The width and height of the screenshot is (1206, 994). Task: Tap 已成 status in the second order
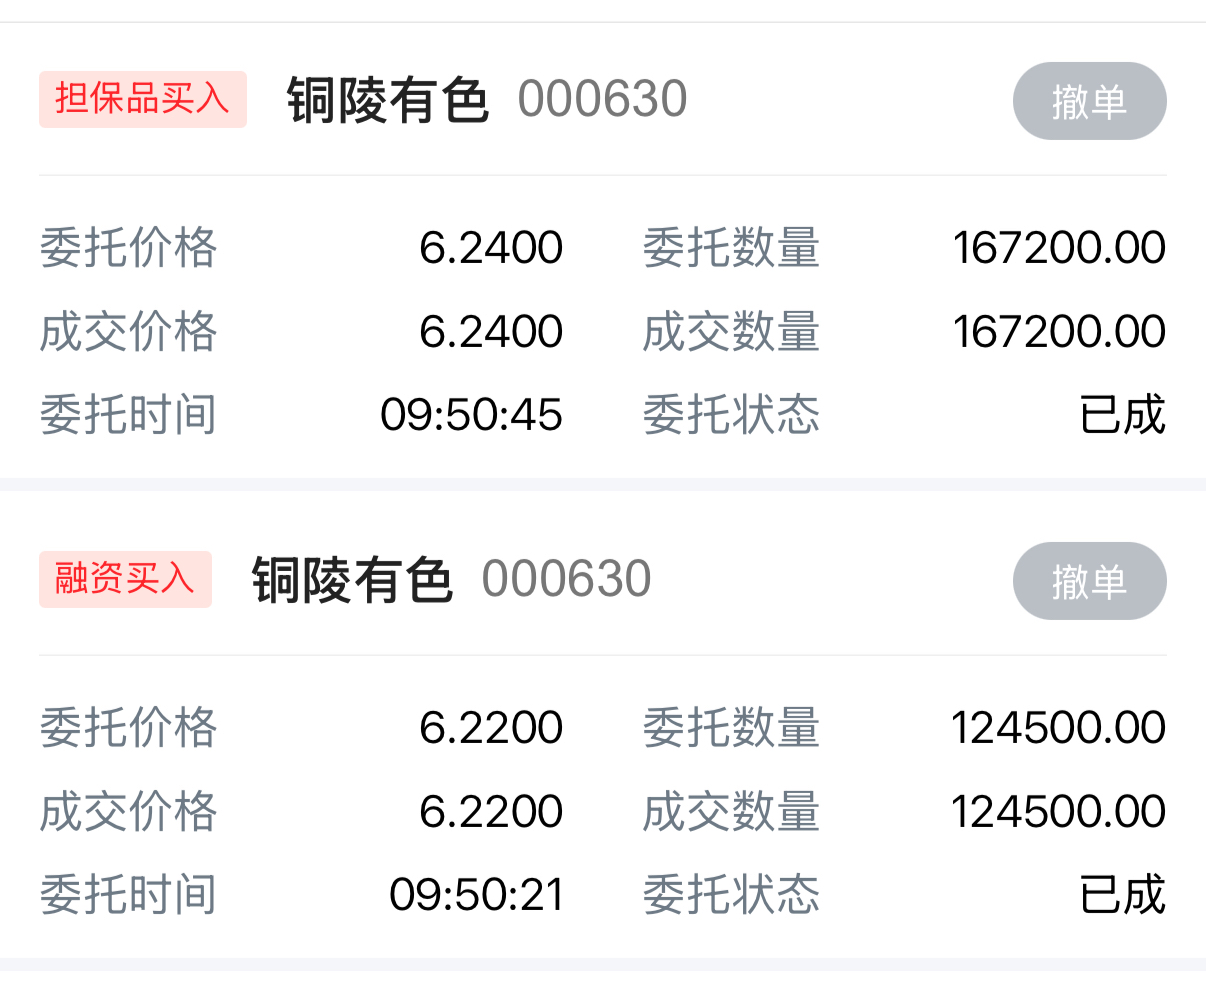click(1122, 895)
